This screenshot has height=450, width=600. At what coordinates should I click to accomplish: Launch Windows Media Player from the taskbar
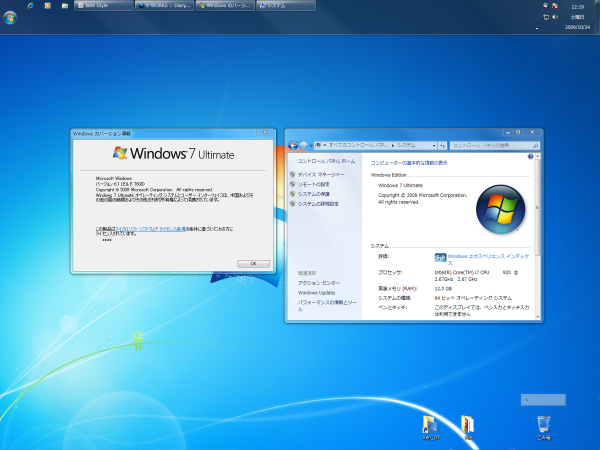point(47,6)
